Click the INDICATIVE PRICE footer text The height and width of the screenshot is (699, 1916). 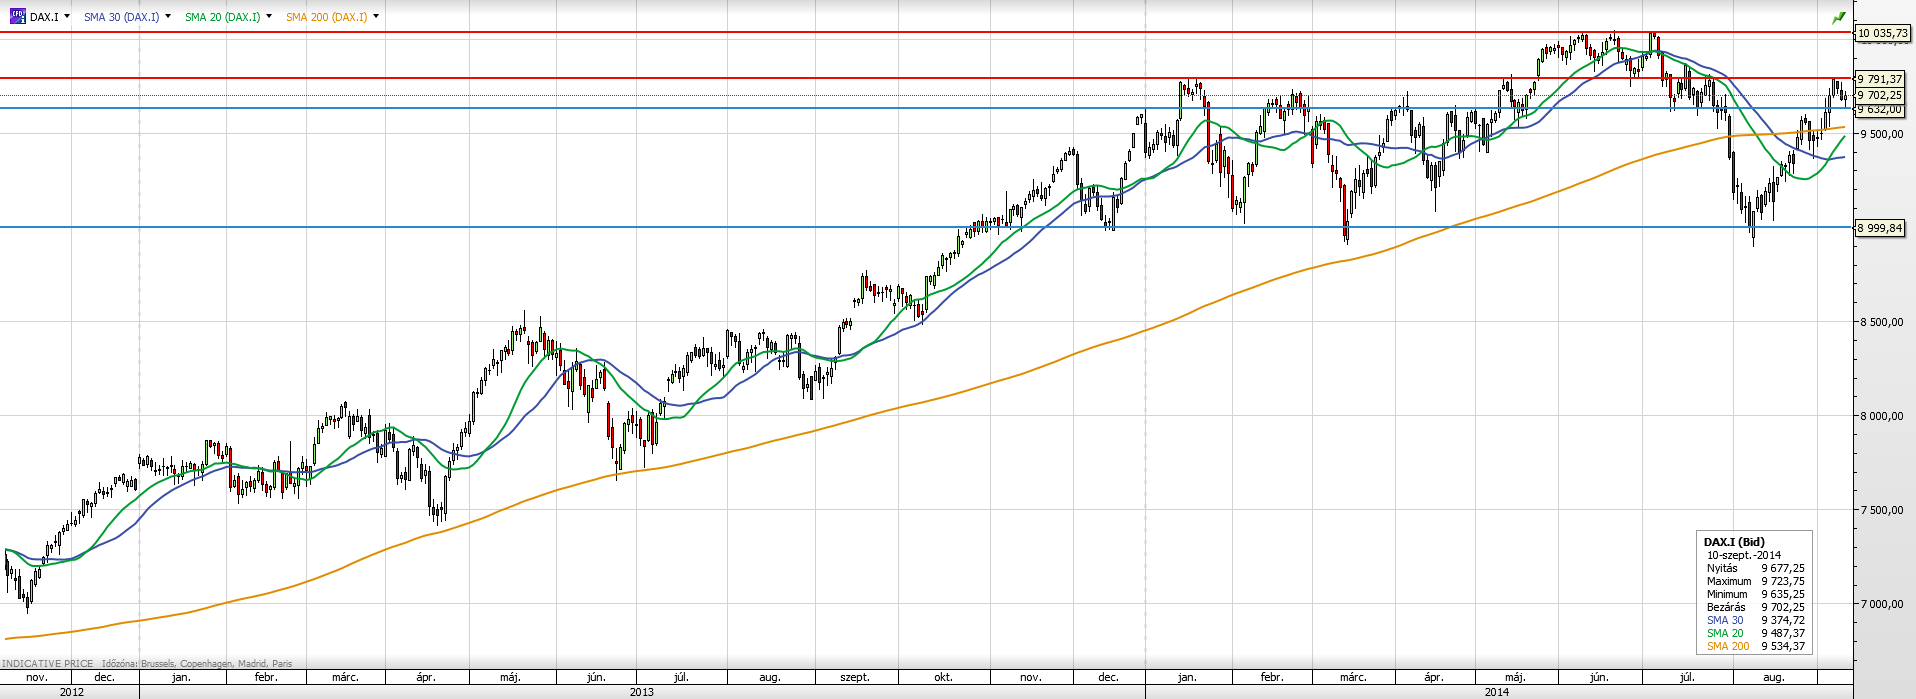47,664
